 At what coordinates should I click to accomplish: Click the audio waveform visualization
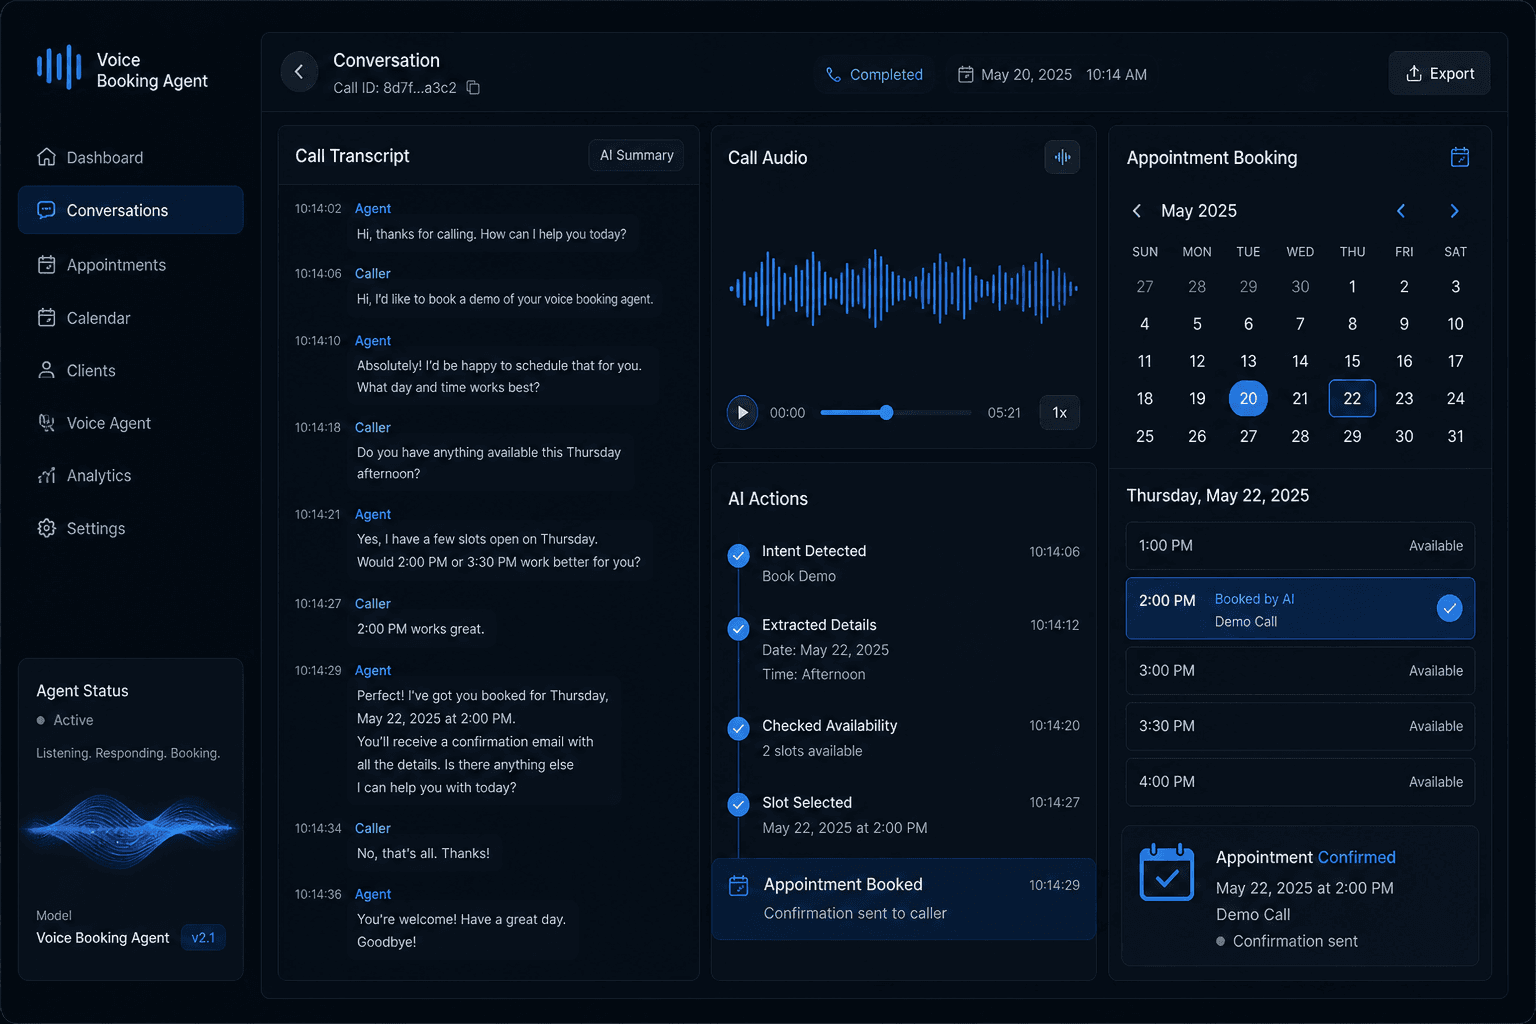pos(904,288)
